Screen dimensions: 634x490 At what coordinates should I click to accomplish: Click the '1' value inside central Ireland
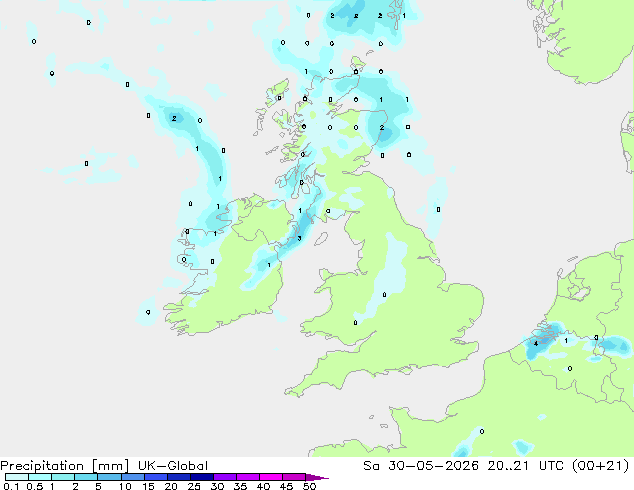[x=269, y=265]
